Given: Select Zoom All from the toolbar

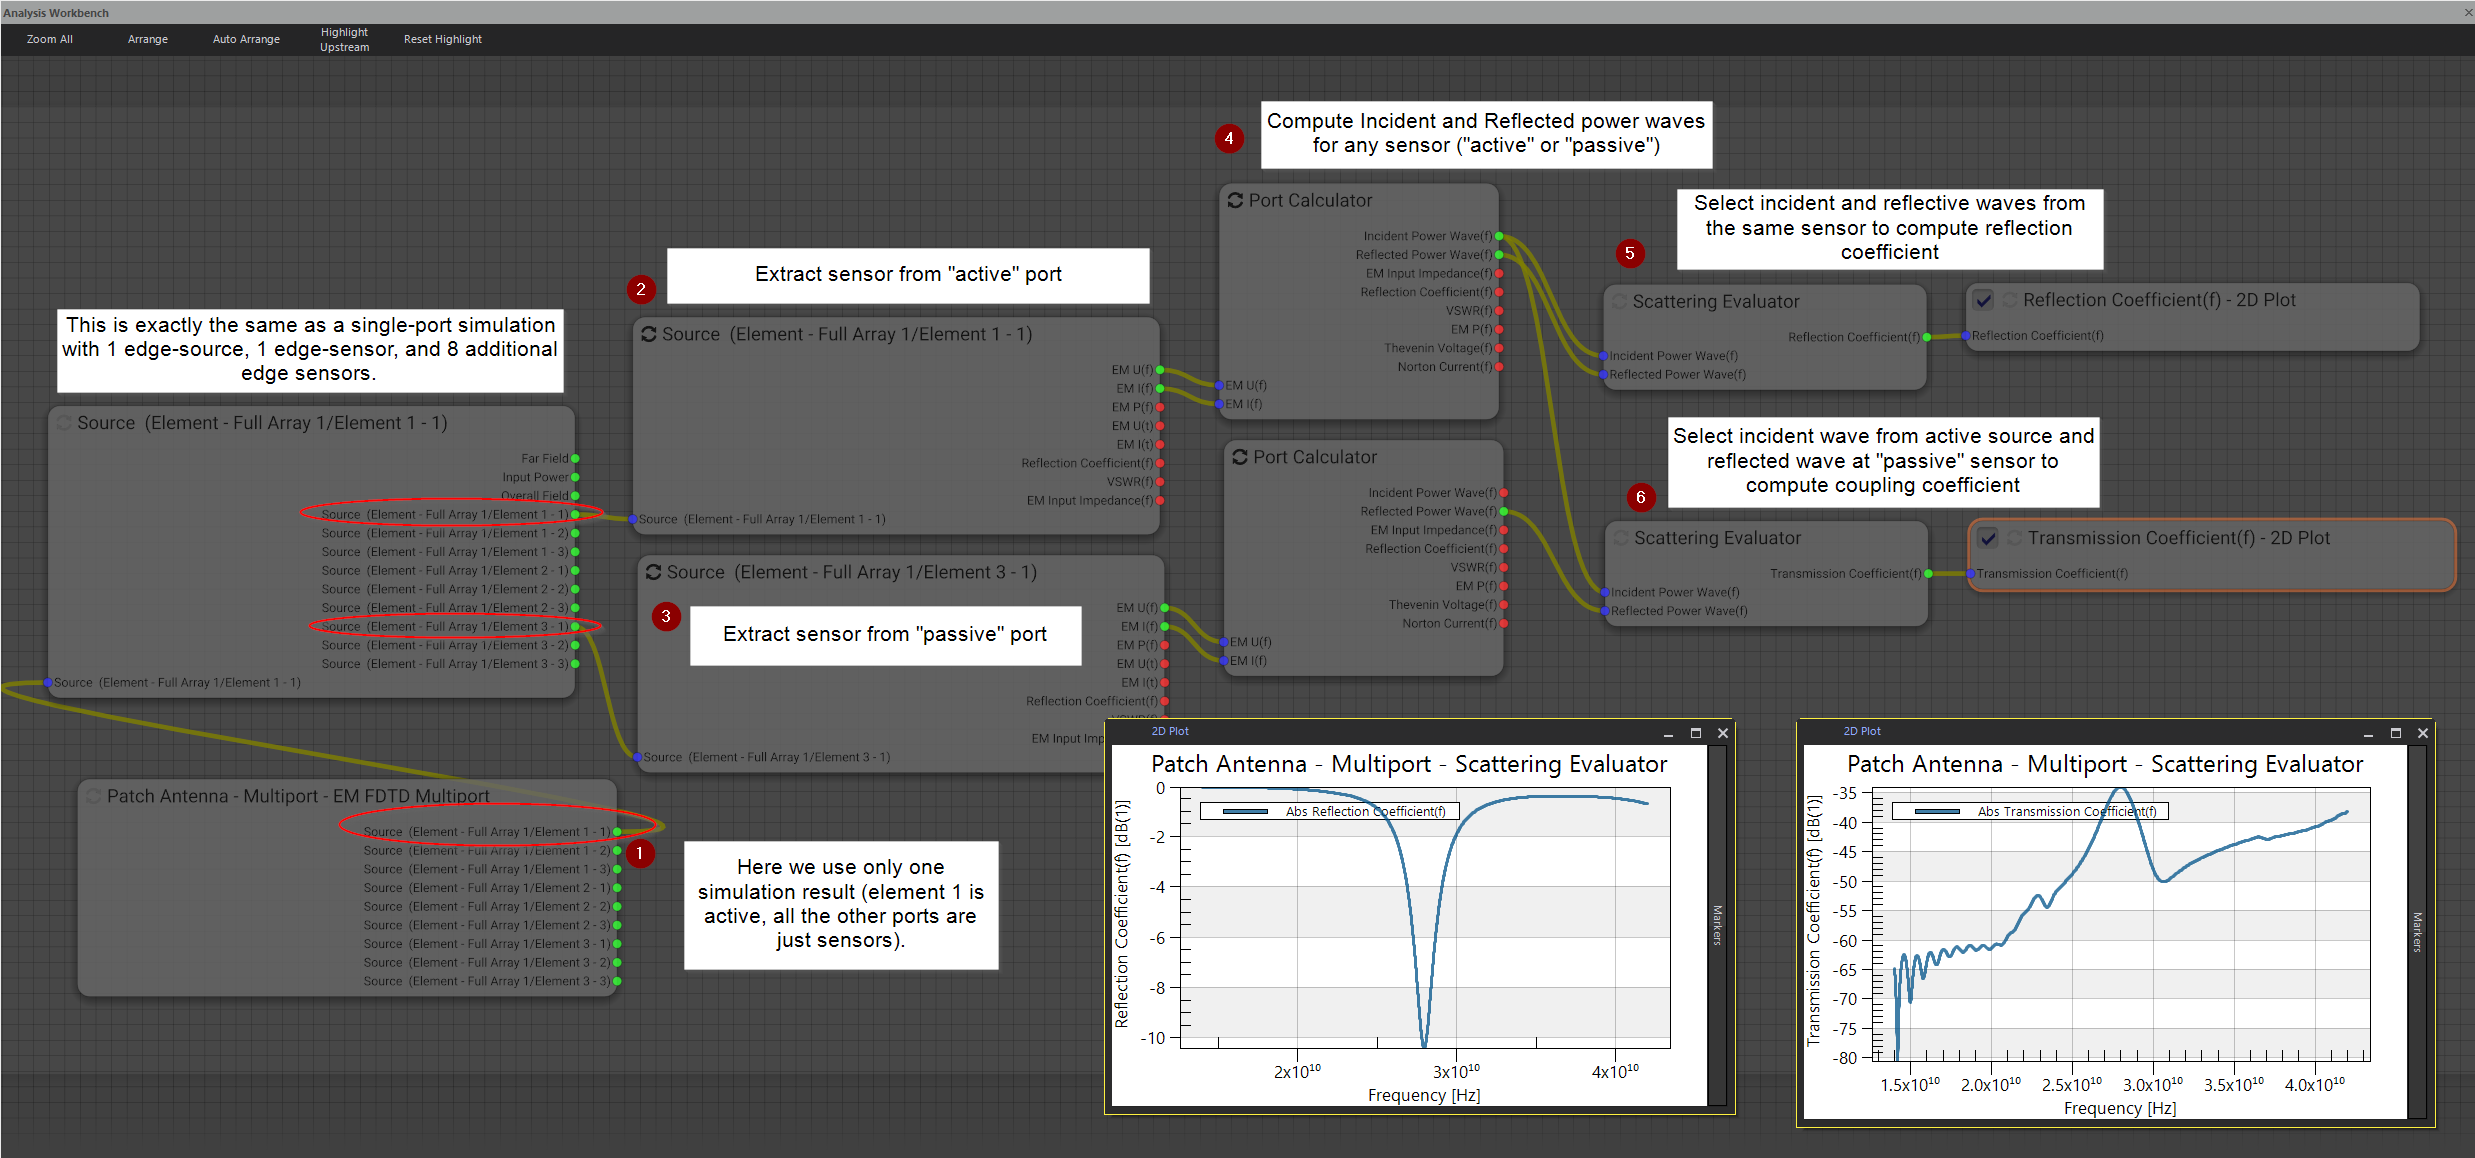Looking at the screenshot, I should click(x=49, y=38).
